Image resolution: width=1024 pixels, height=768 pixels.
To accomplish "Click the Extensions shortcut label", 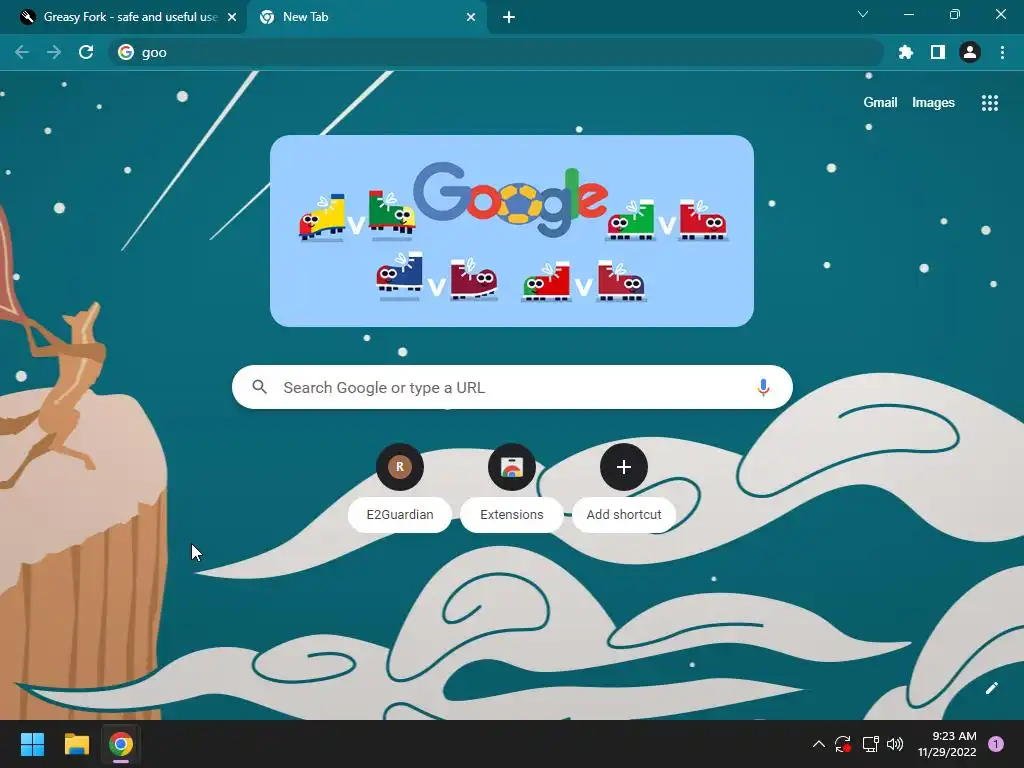I will (511, 515).
